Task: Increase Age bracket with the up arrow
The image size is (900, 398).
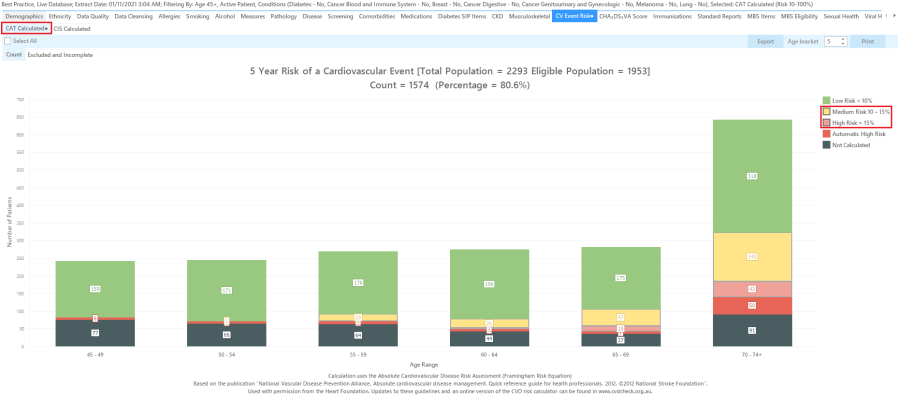Action: 843,39
